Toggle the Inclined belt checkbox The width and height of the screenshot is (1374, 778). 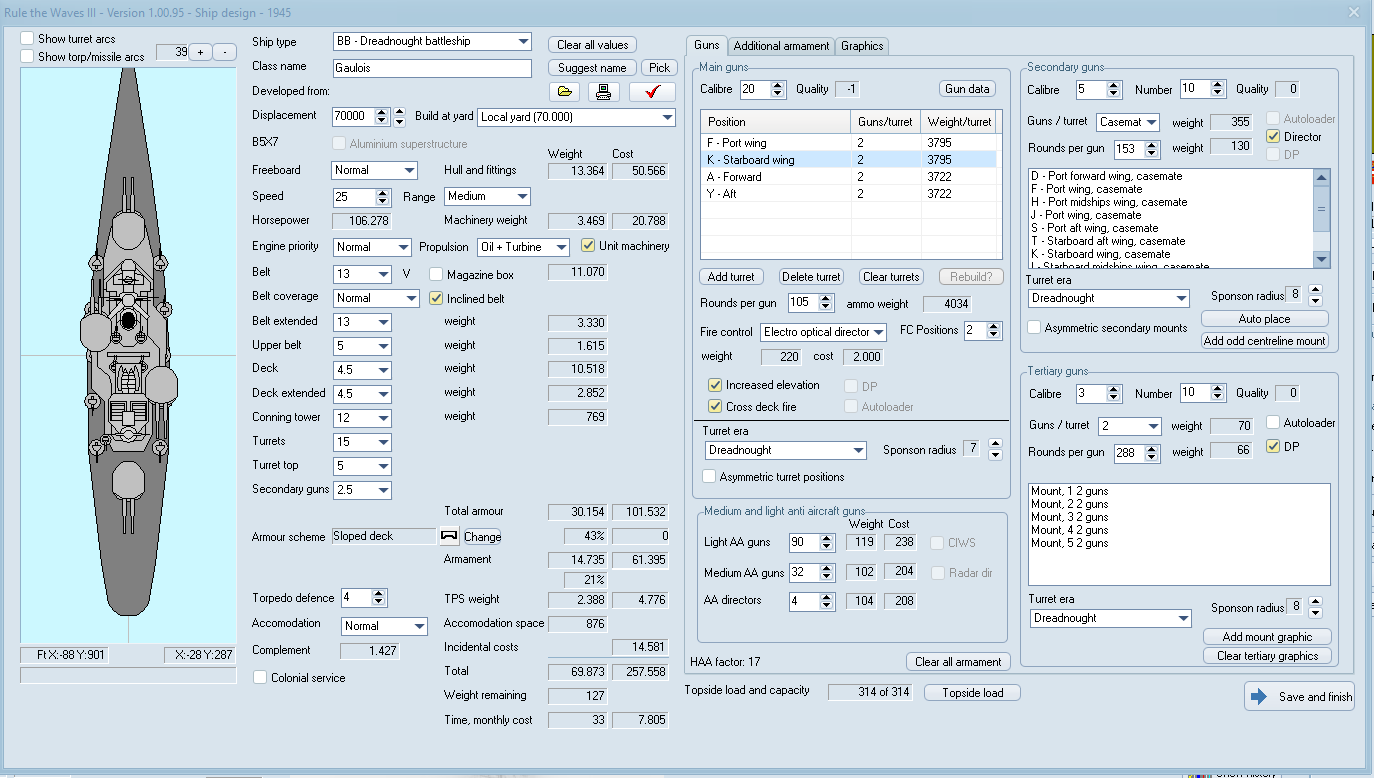[436, 298]
